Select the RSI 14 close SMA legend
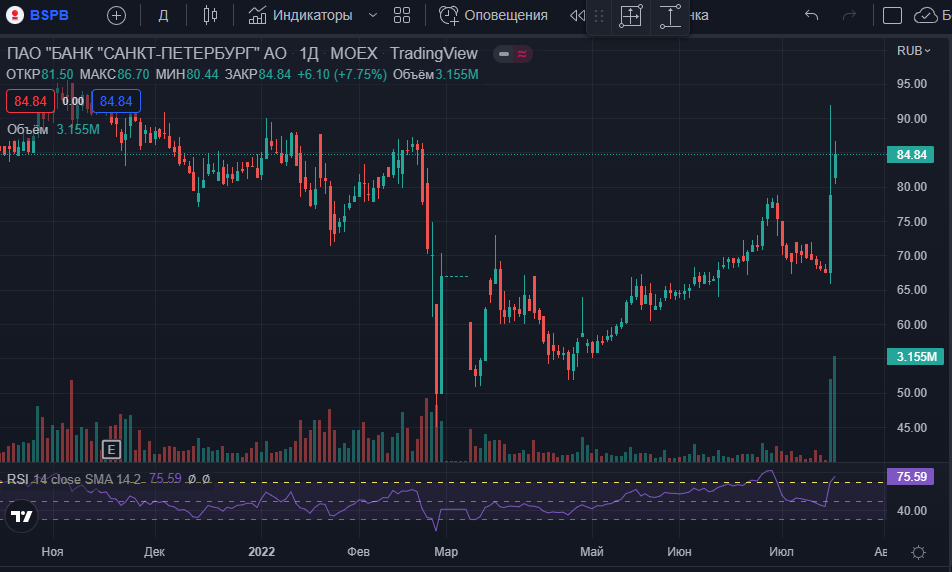952x572 pixels. point(74,479)
